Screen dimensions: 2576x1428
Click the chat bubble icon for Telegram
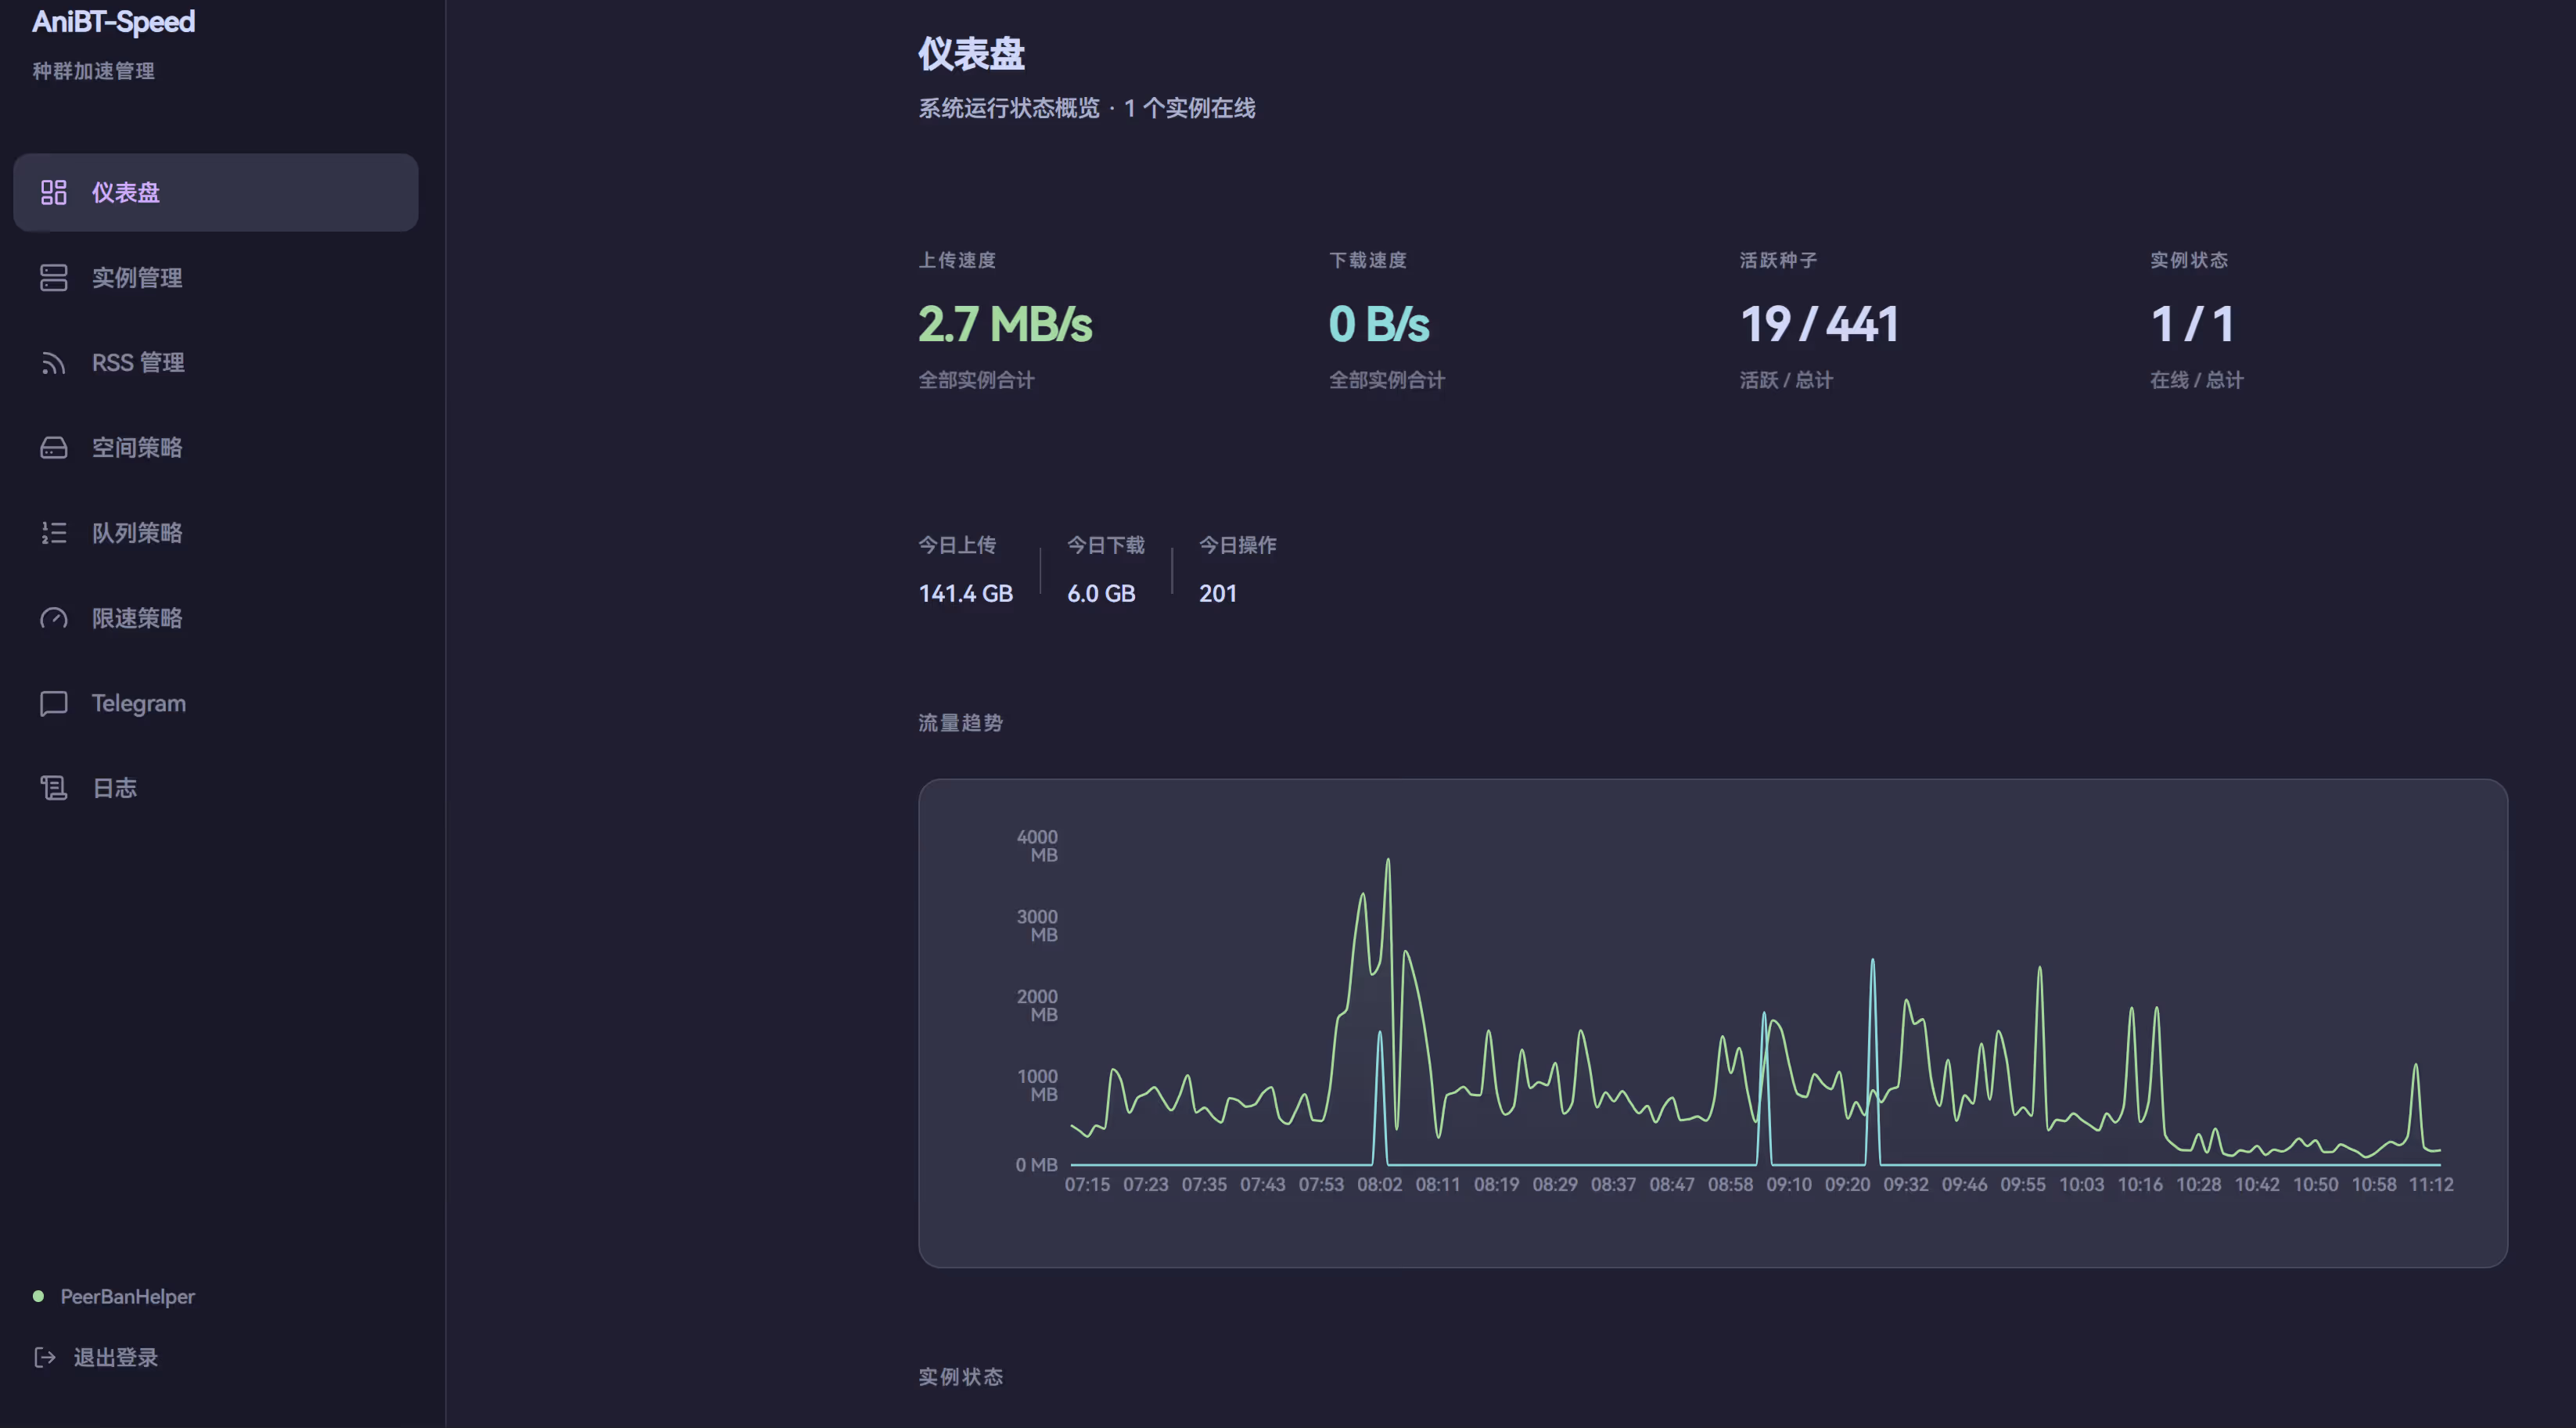click(53, 703)
